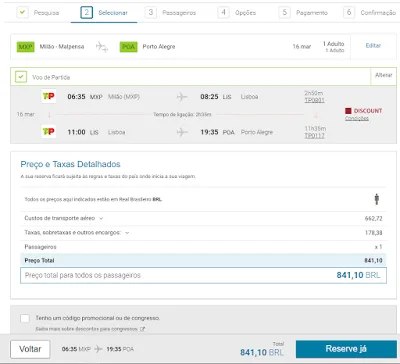
Task: Click the adult passenger icon in price table
Action: (x=377, y=199)
